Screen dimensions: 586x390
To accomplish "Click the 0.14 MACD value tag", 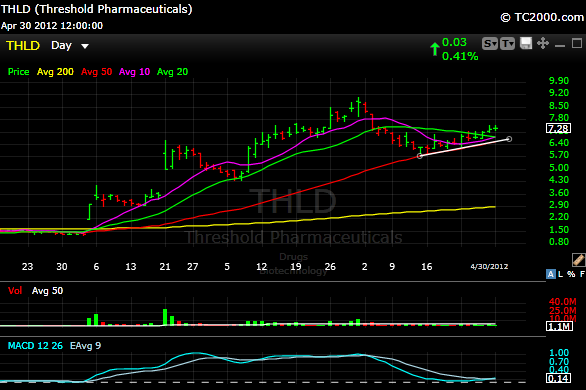I will [x=558, y=378].
